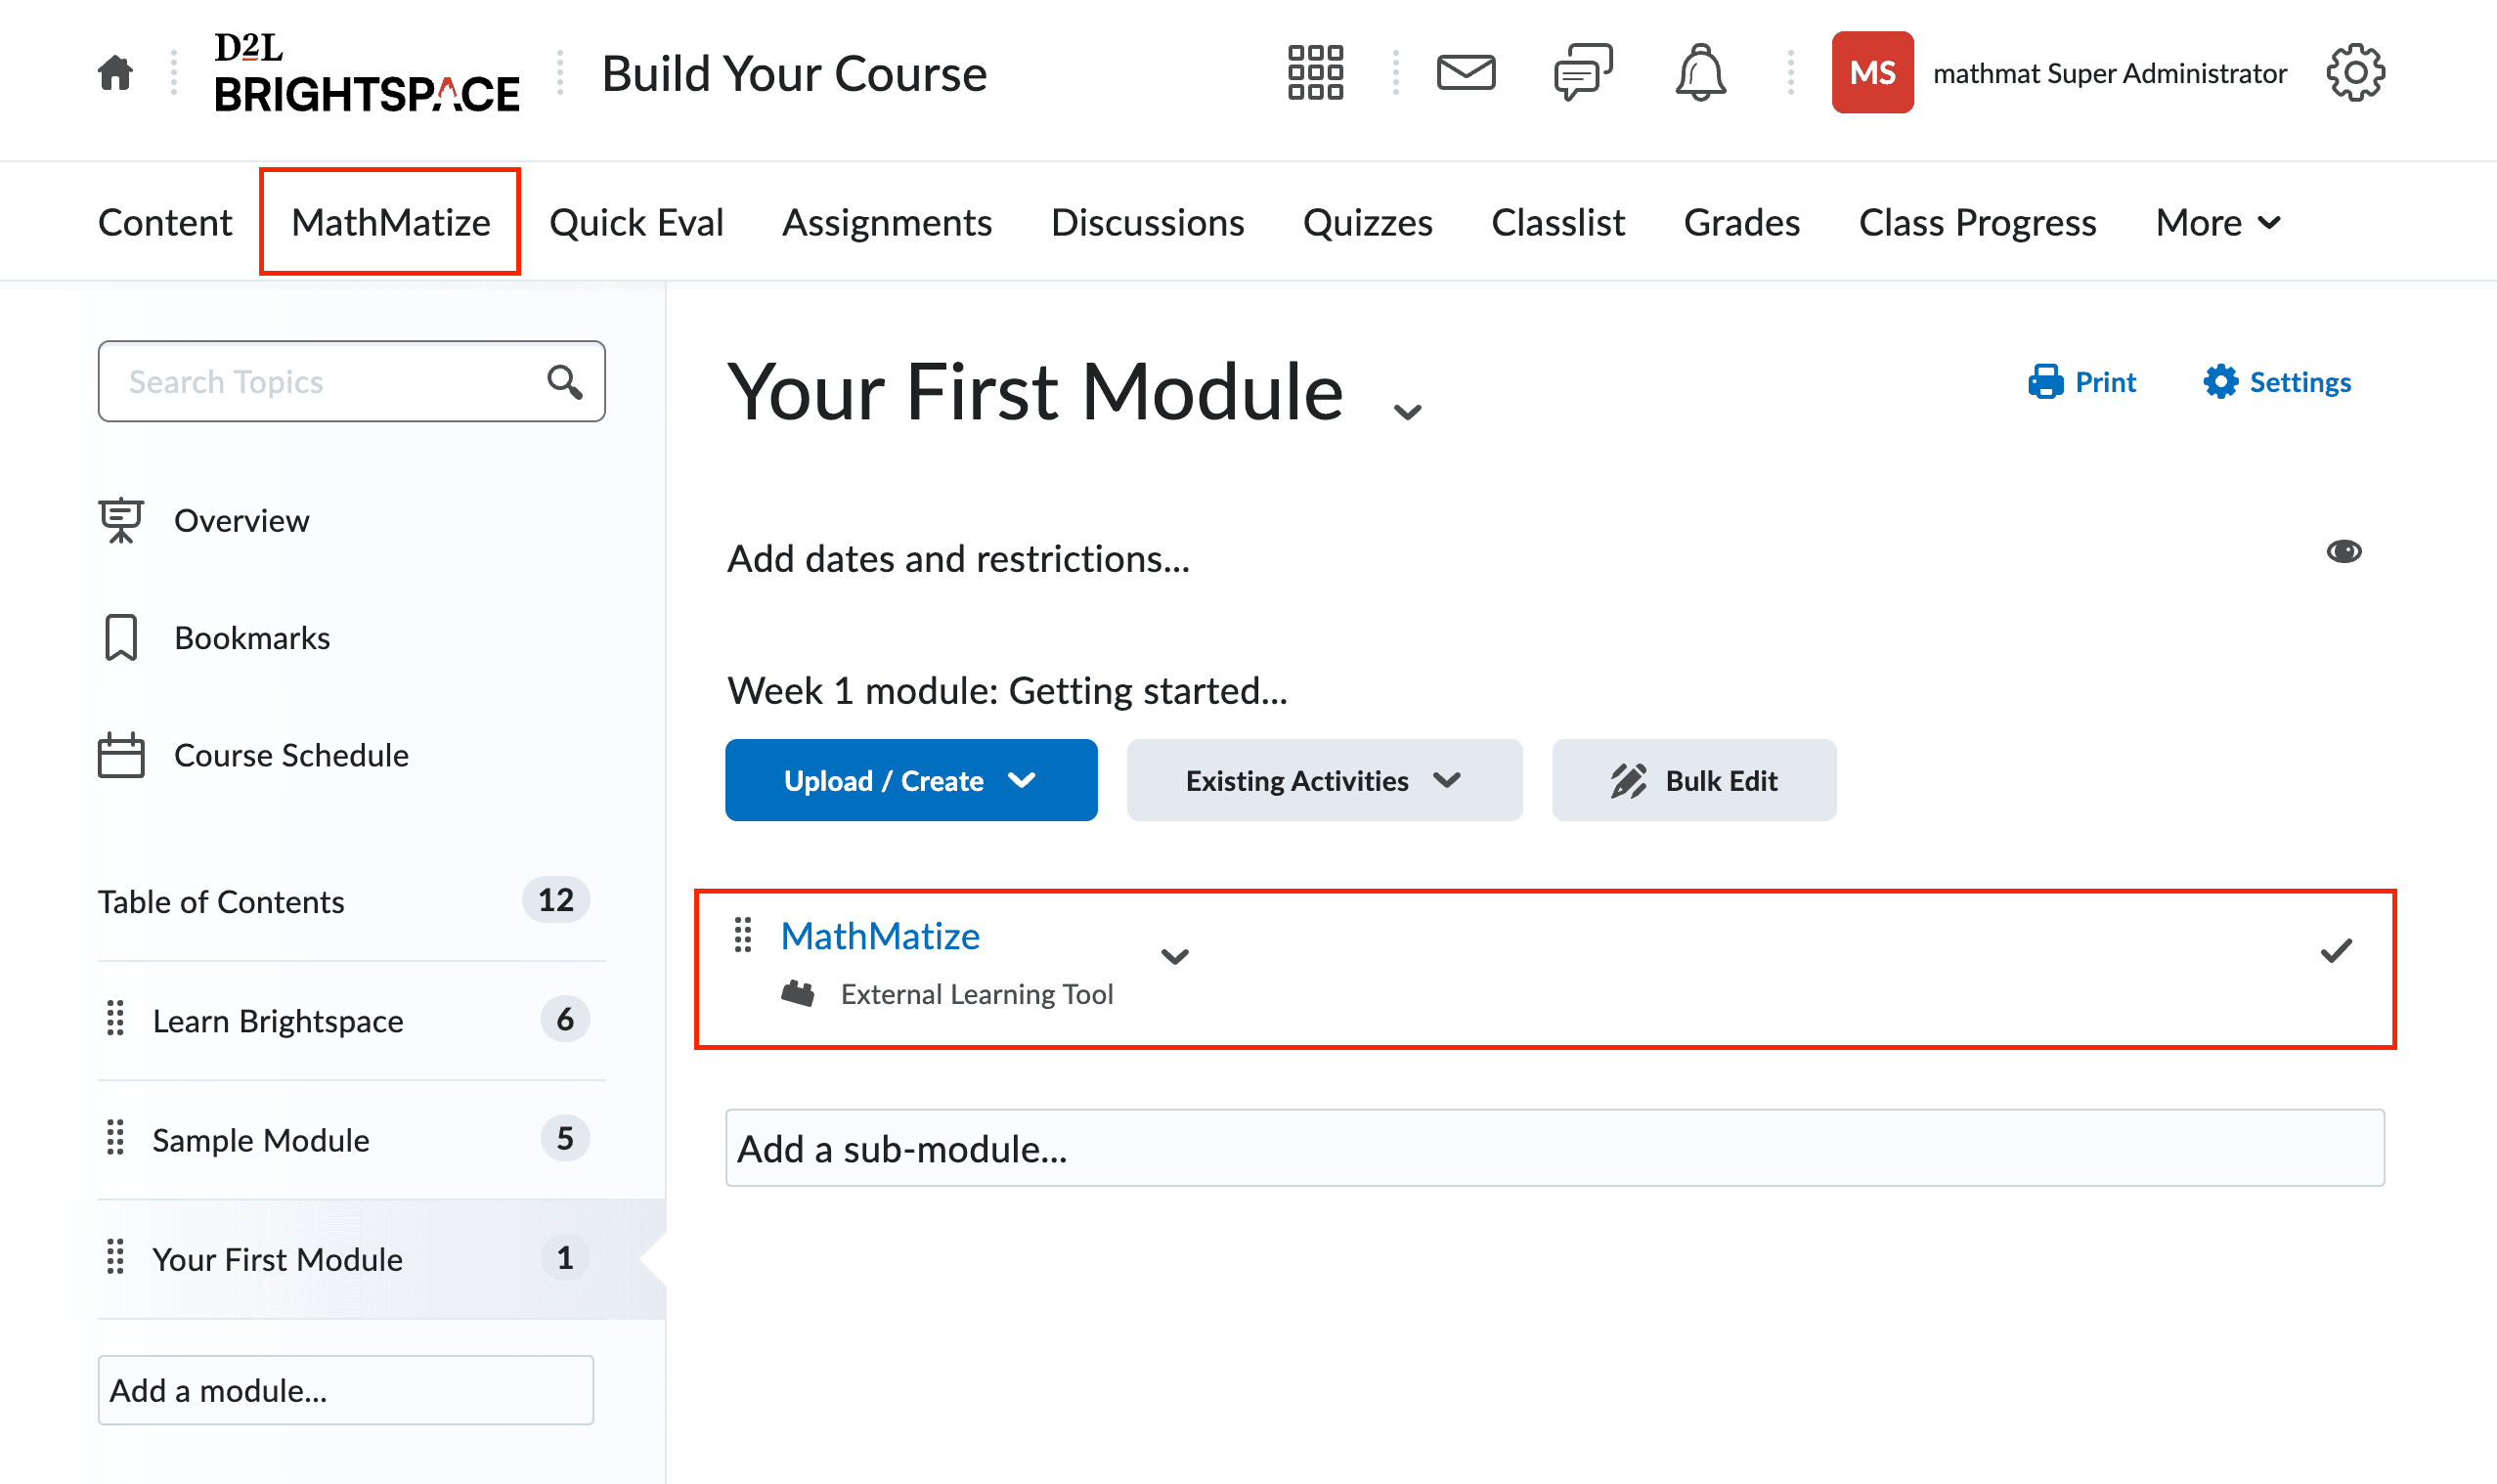This screenshot has height=1484, width=2497.
Task: Click the Add a module field
Action: click(x=345, y=1390)
